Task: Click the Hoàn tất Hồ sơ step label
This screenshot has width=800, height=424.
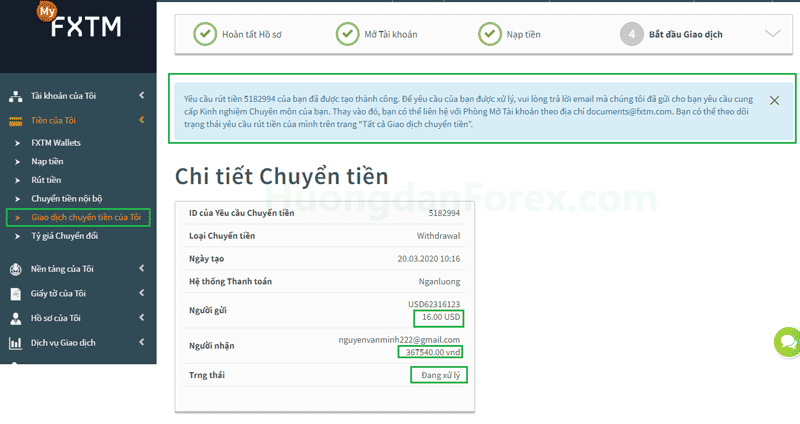Action: 252,35
